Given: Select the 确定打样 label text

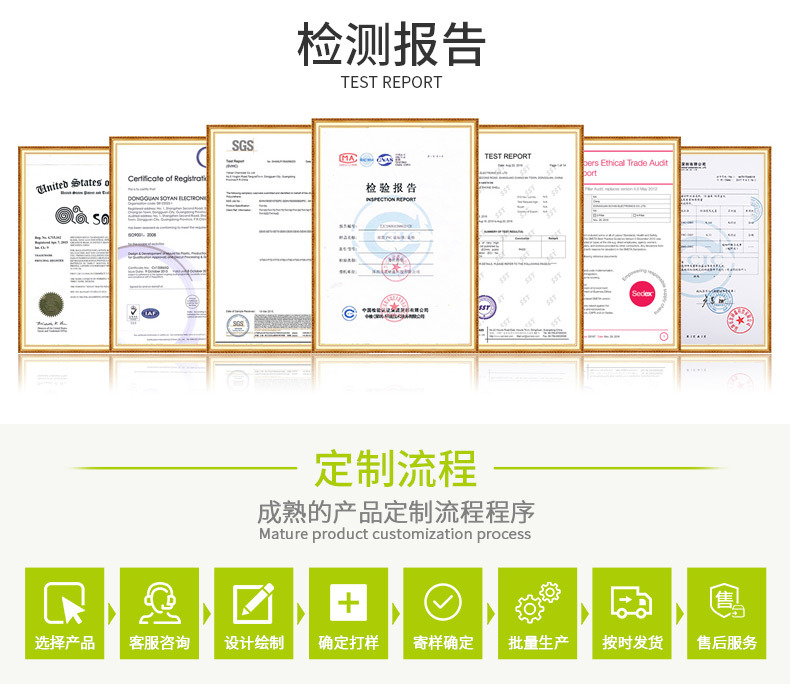Looking at the screenshot, I should tap(348, 643).
